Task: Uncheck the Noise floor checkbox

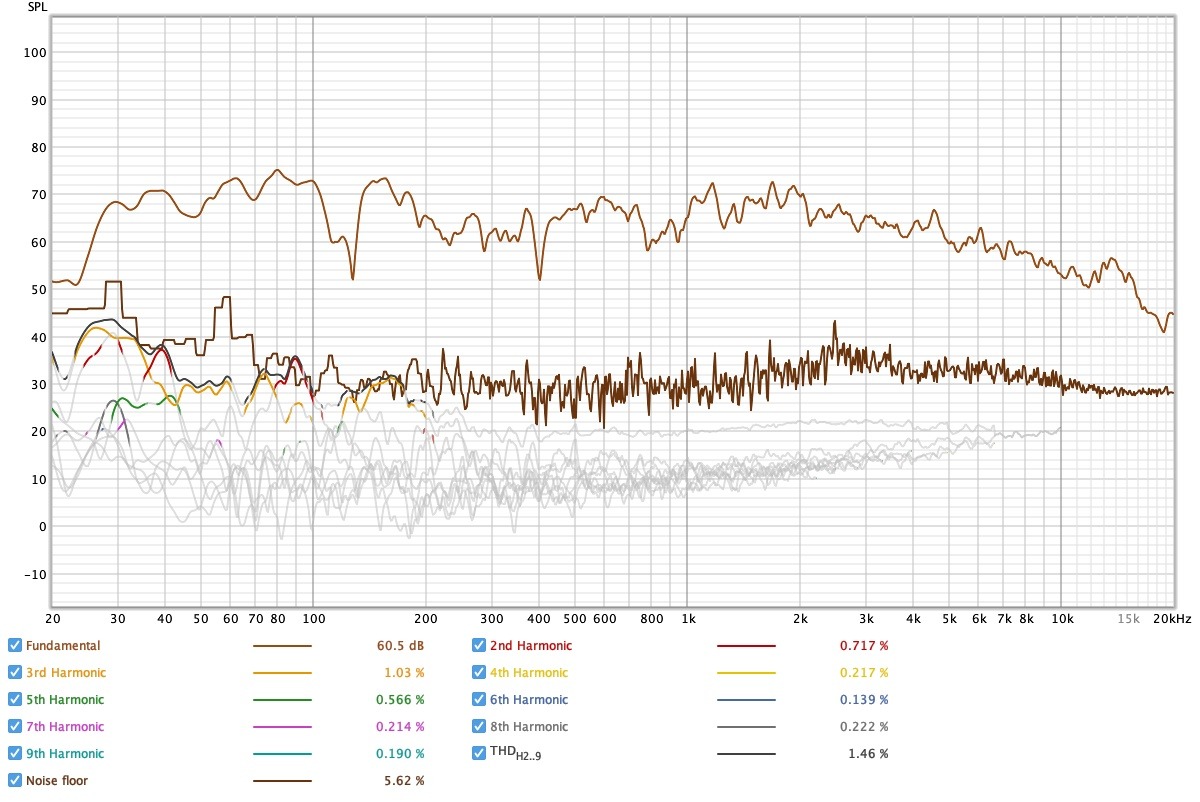Action: (x=15, y=781)
